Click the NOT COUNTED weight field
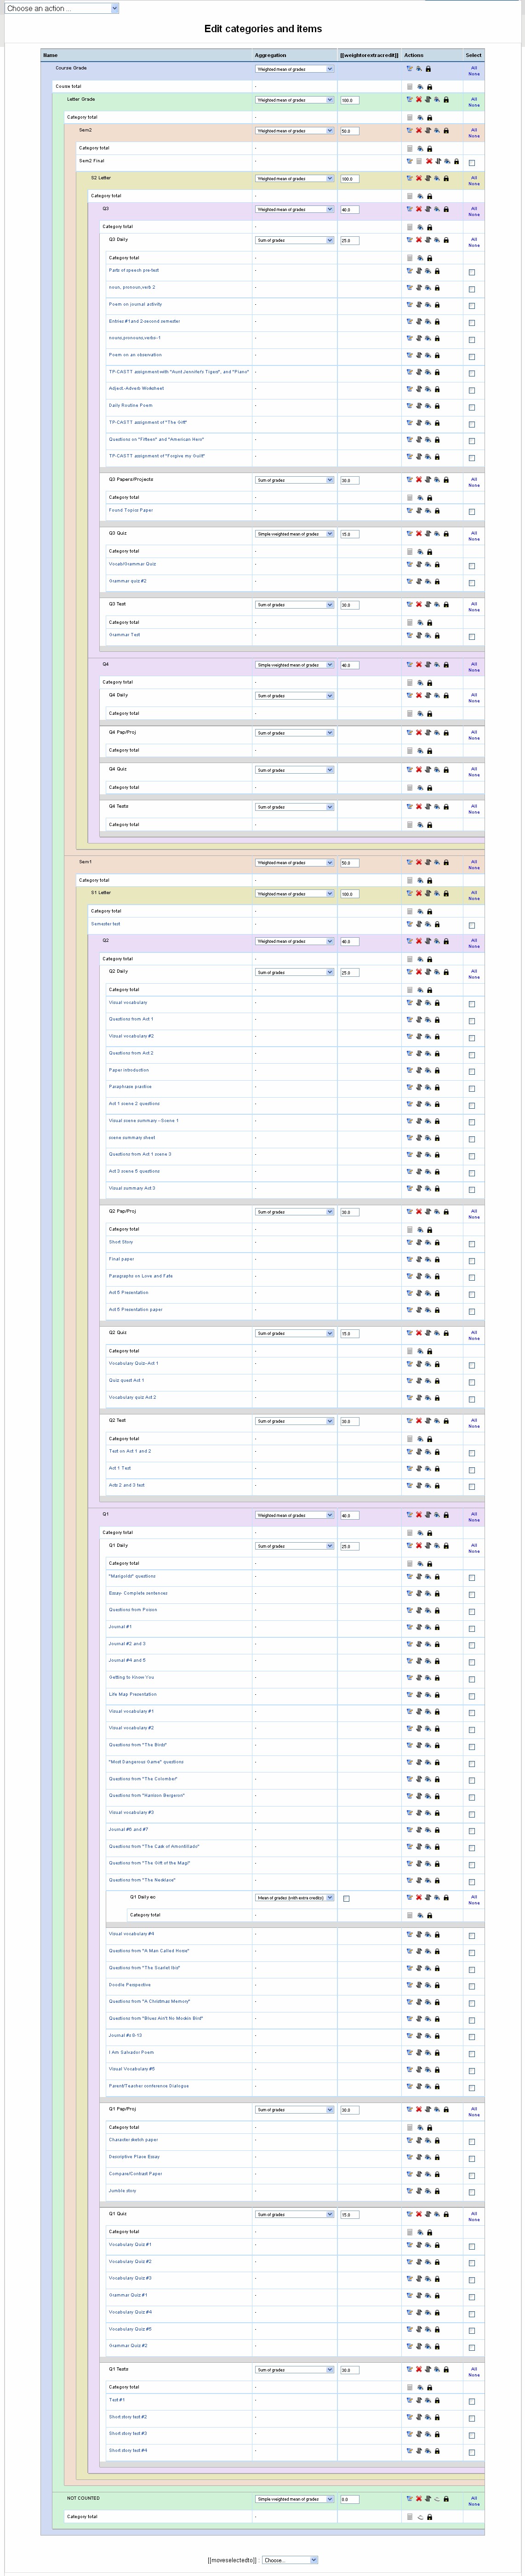The height and width of the screenshot is (2576, 525). click(x=349, y=2499)
